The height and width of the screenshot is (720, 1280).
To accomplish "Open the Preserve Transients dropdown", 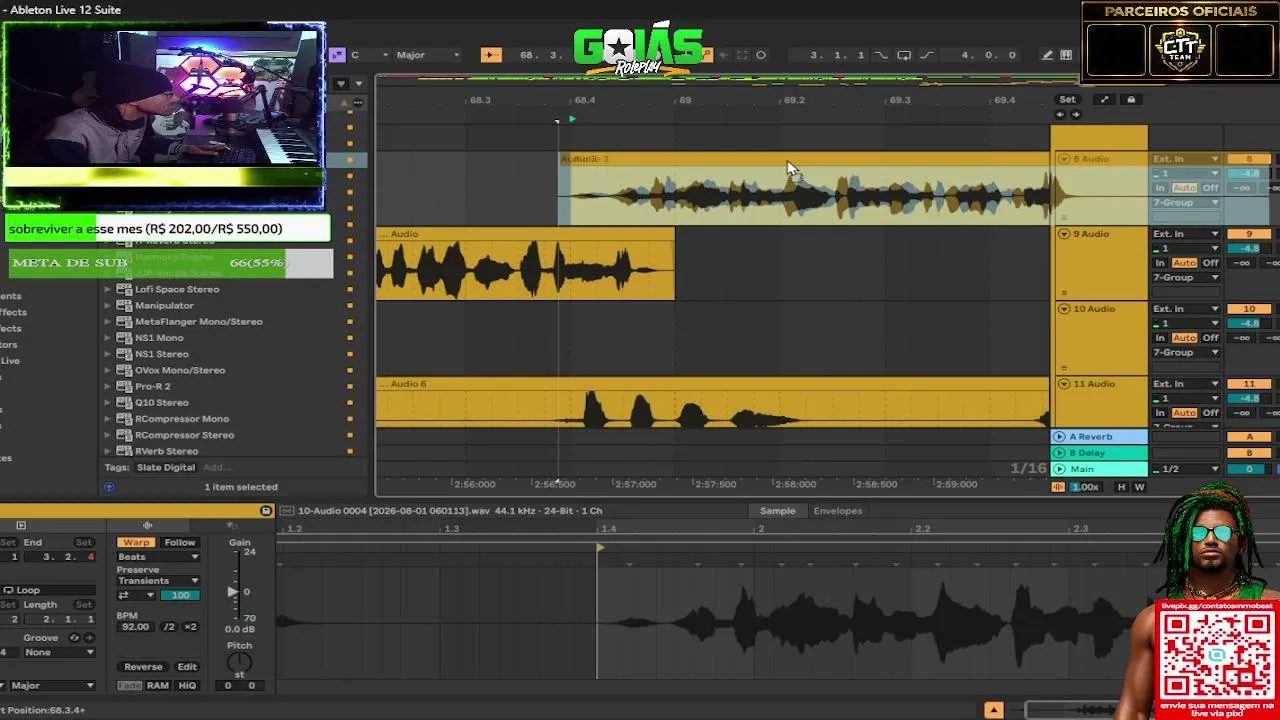I will coord(158,580).
